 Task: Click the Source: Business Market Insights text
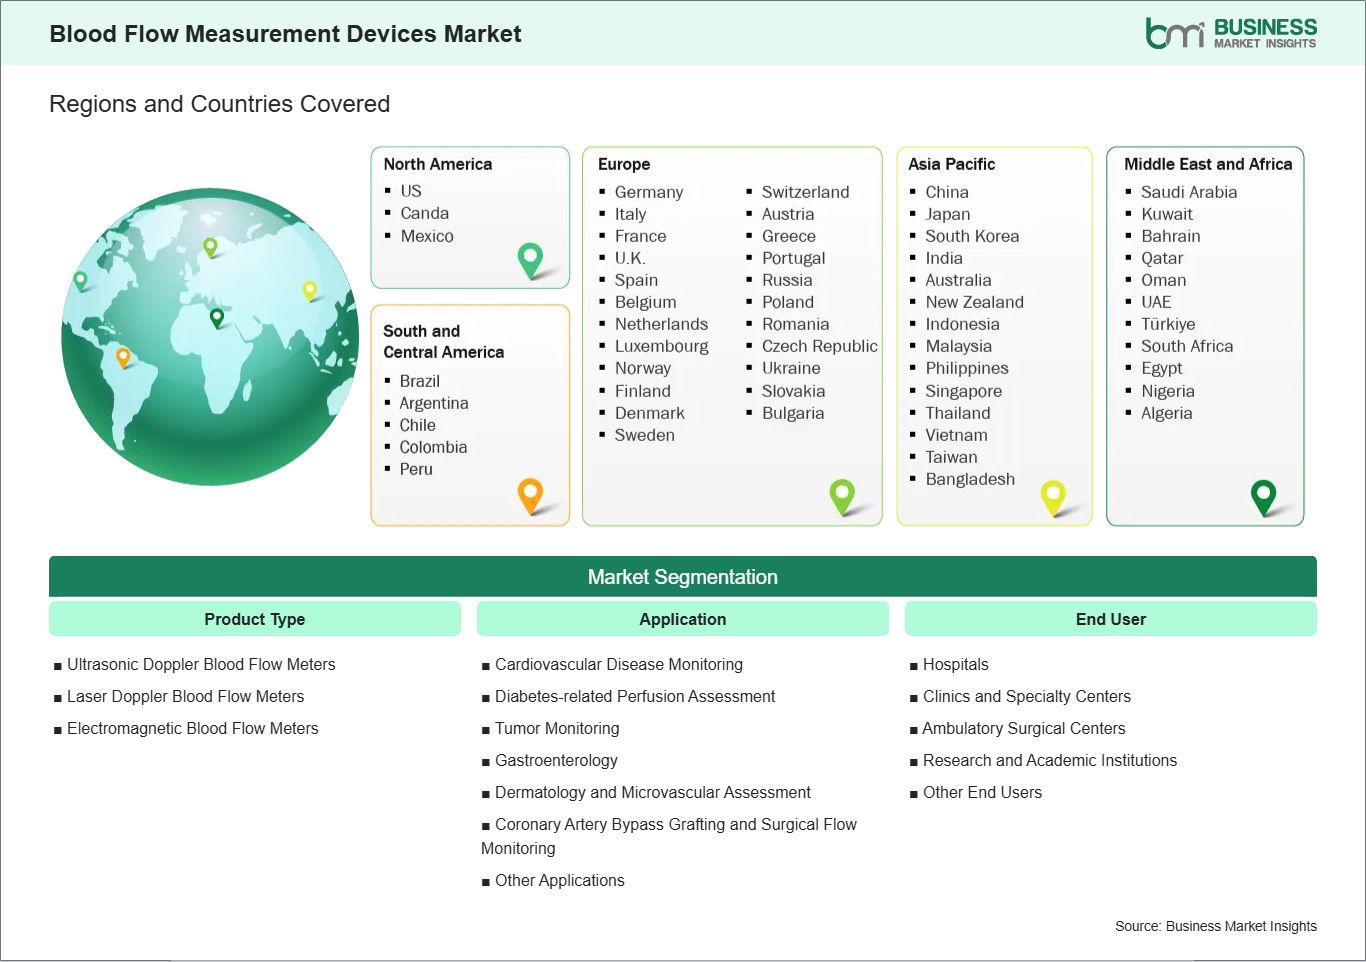pos(1215,926)
